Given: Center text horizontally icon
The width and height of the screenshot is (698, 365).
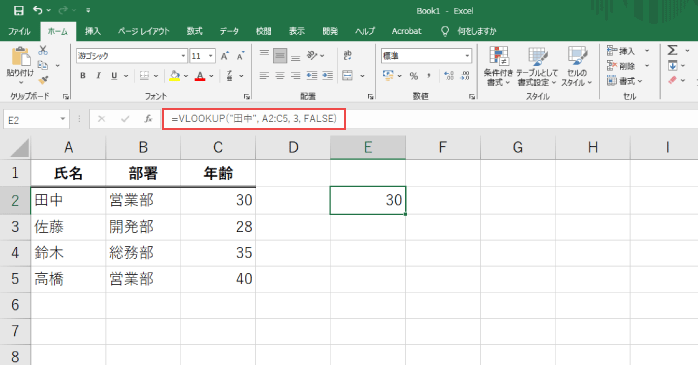Looking at the screenshot, I should [x=280, y=76].
